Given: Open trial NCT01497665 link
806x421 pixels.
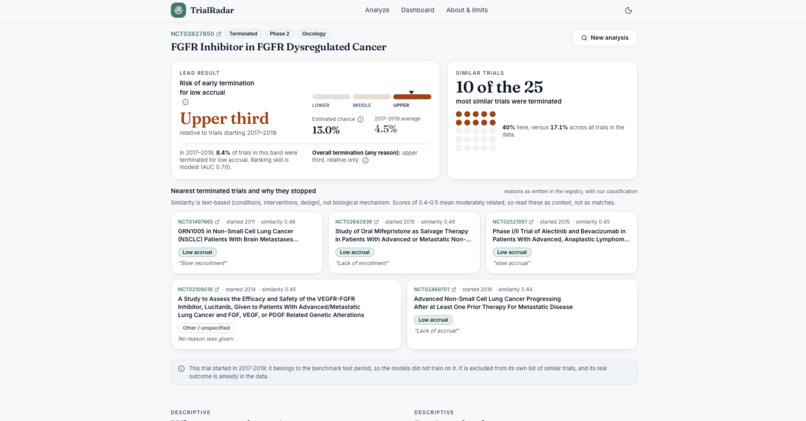Looking at the screenshot, I should pyautogui.click(x=195, y=222).
